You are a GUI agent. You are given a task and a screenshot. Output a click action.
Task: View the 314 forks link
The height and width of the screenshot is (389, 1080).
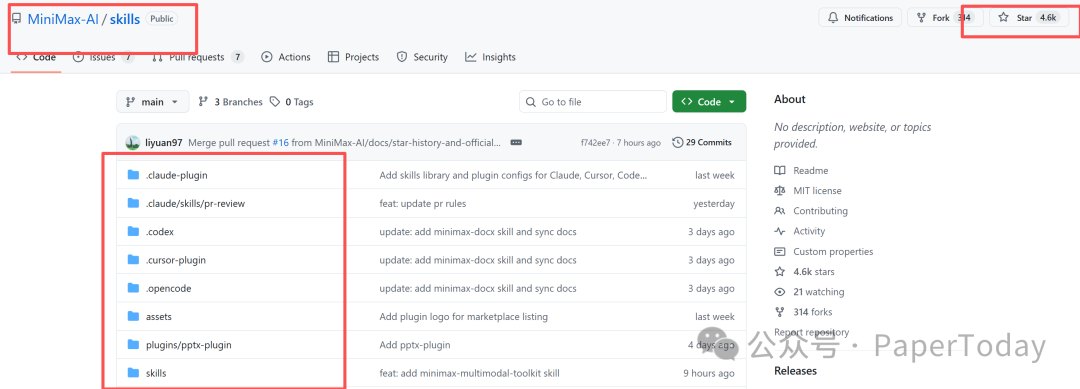(813, 312)
